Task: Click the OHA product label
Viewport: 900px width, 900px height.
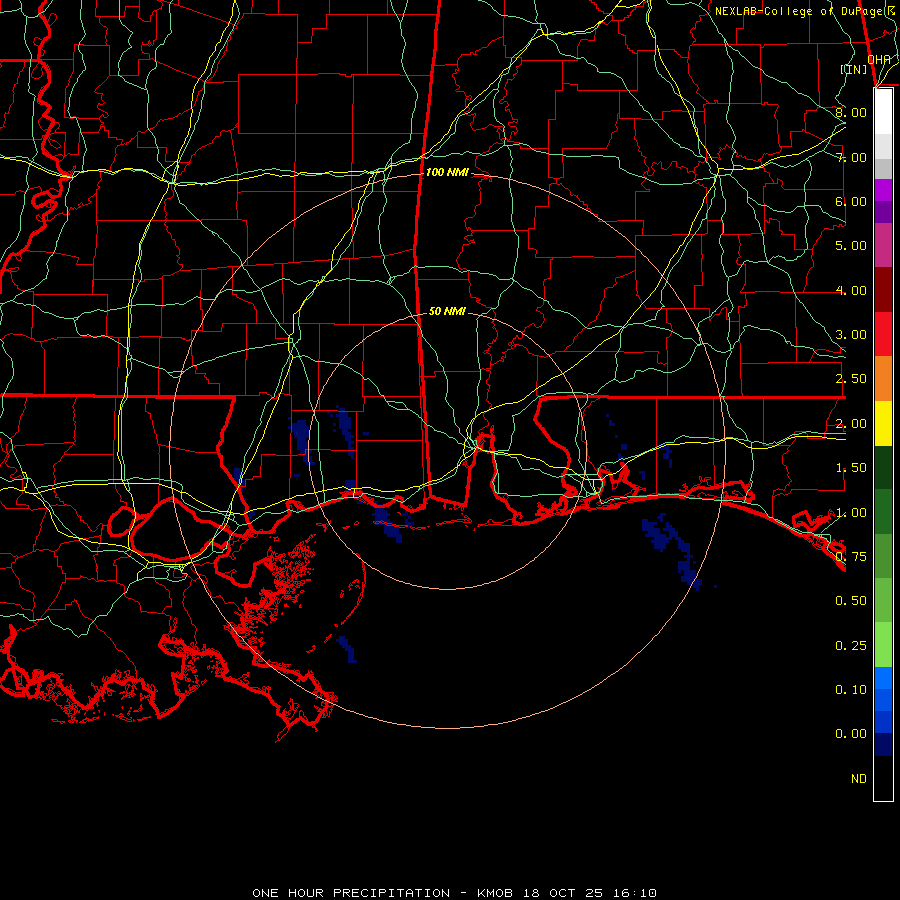Action: [879, 59]
